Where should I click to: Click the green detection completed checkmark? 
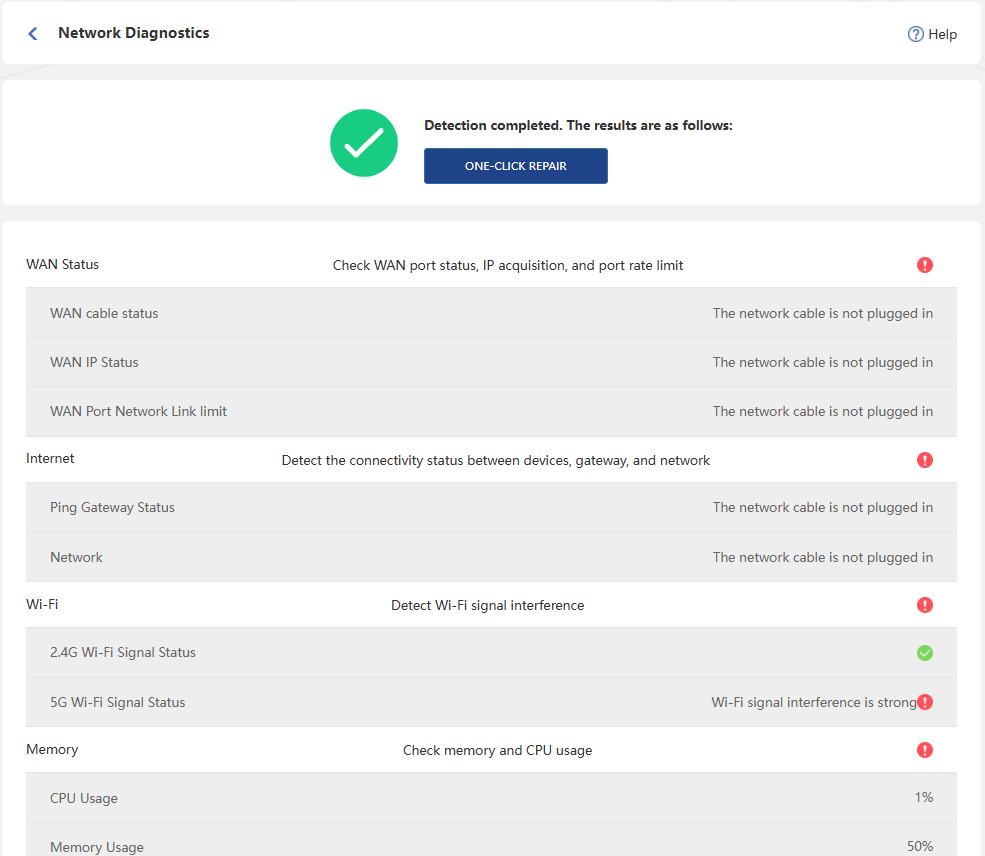[364, 143]
